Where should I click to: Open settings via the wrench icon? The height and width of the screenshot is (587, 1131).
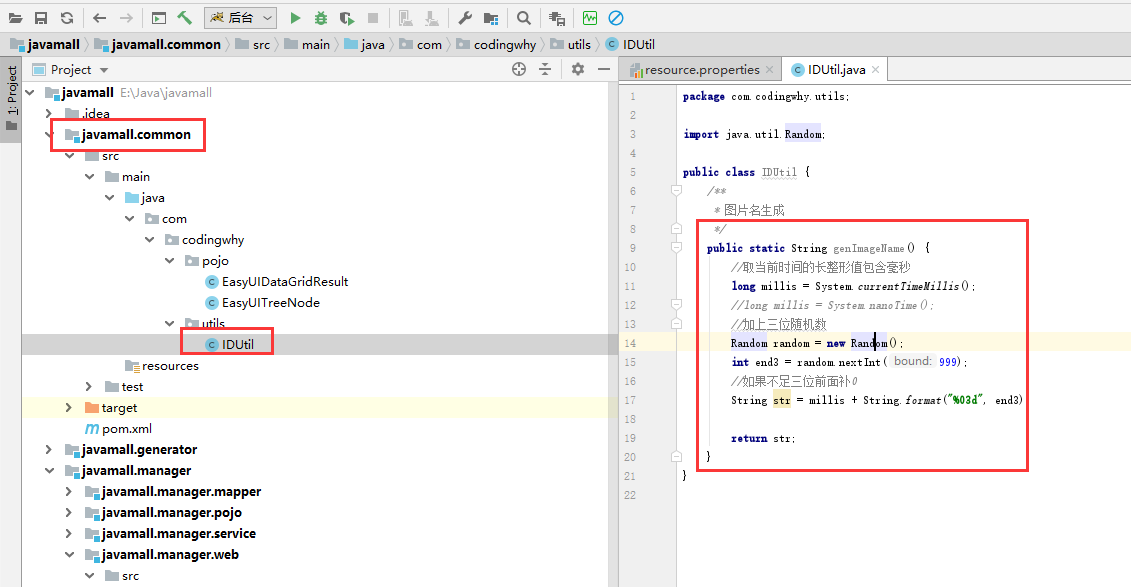(x=465, y=18)
